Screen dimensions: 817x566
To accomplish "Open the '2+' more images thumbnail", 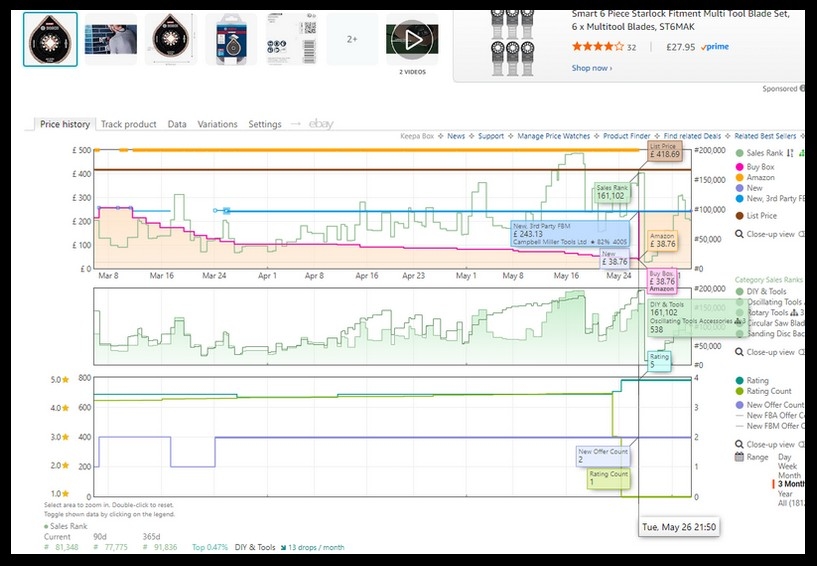I will click(352, 40).
